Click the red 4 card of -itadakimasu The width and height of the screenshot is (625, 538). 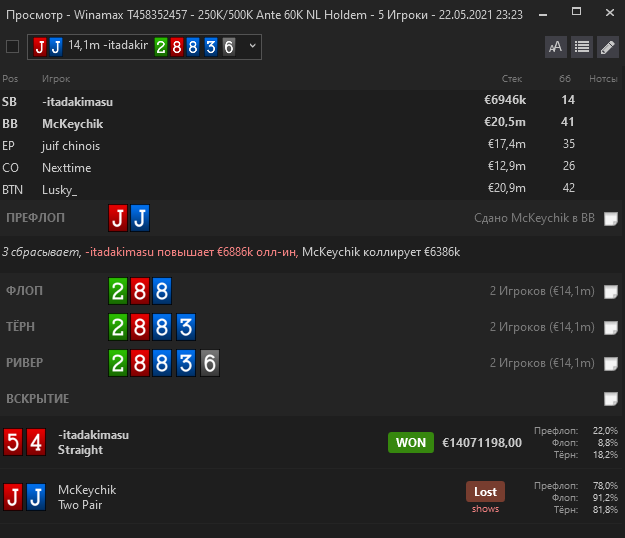click(36, 442)
